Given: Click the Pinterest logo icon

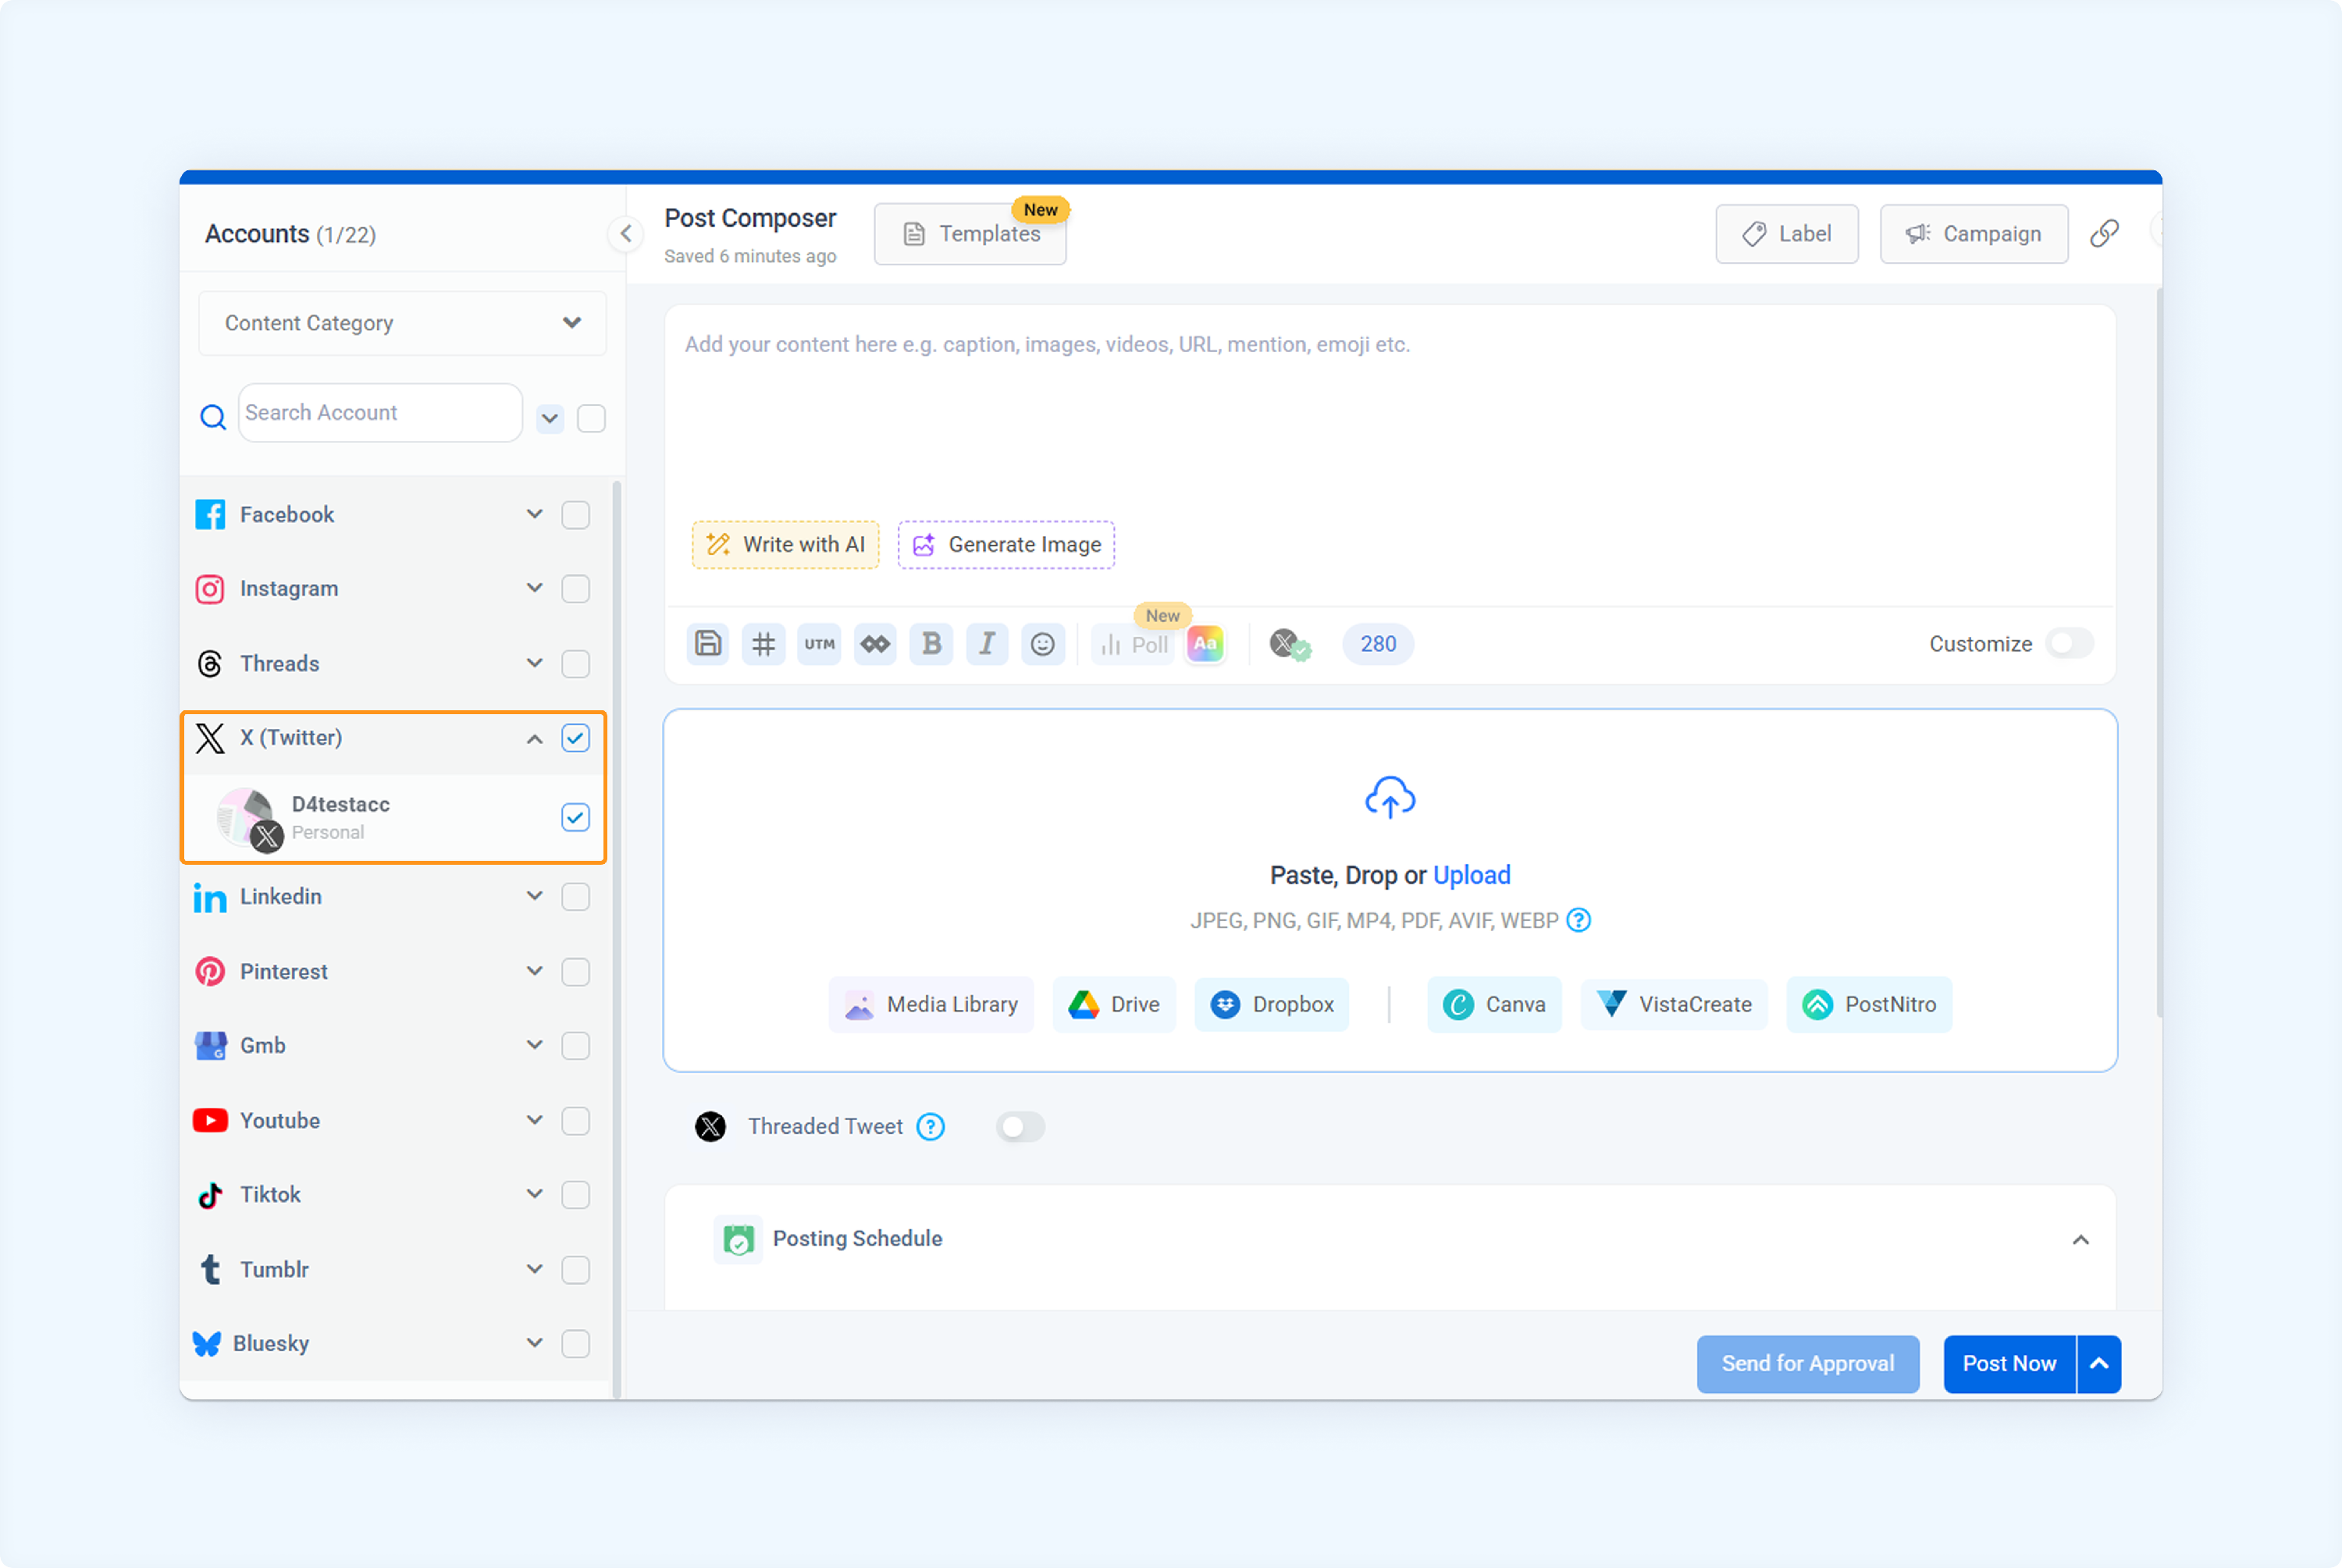Looking at the screenshot, I should point(210,972).
